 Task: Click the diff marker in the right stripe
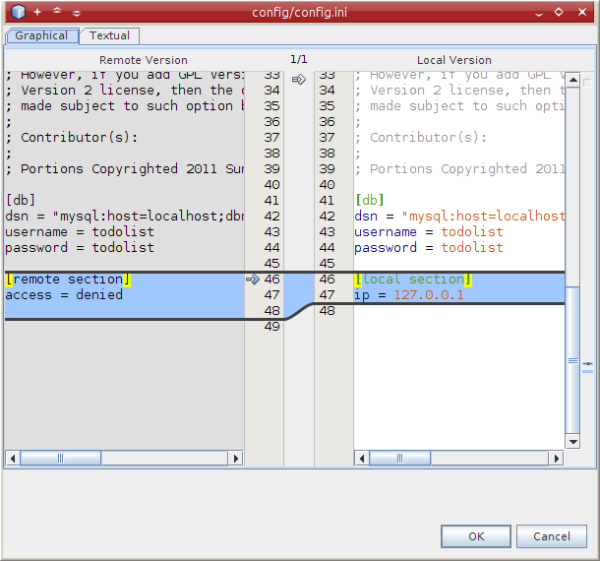point(587,363)
